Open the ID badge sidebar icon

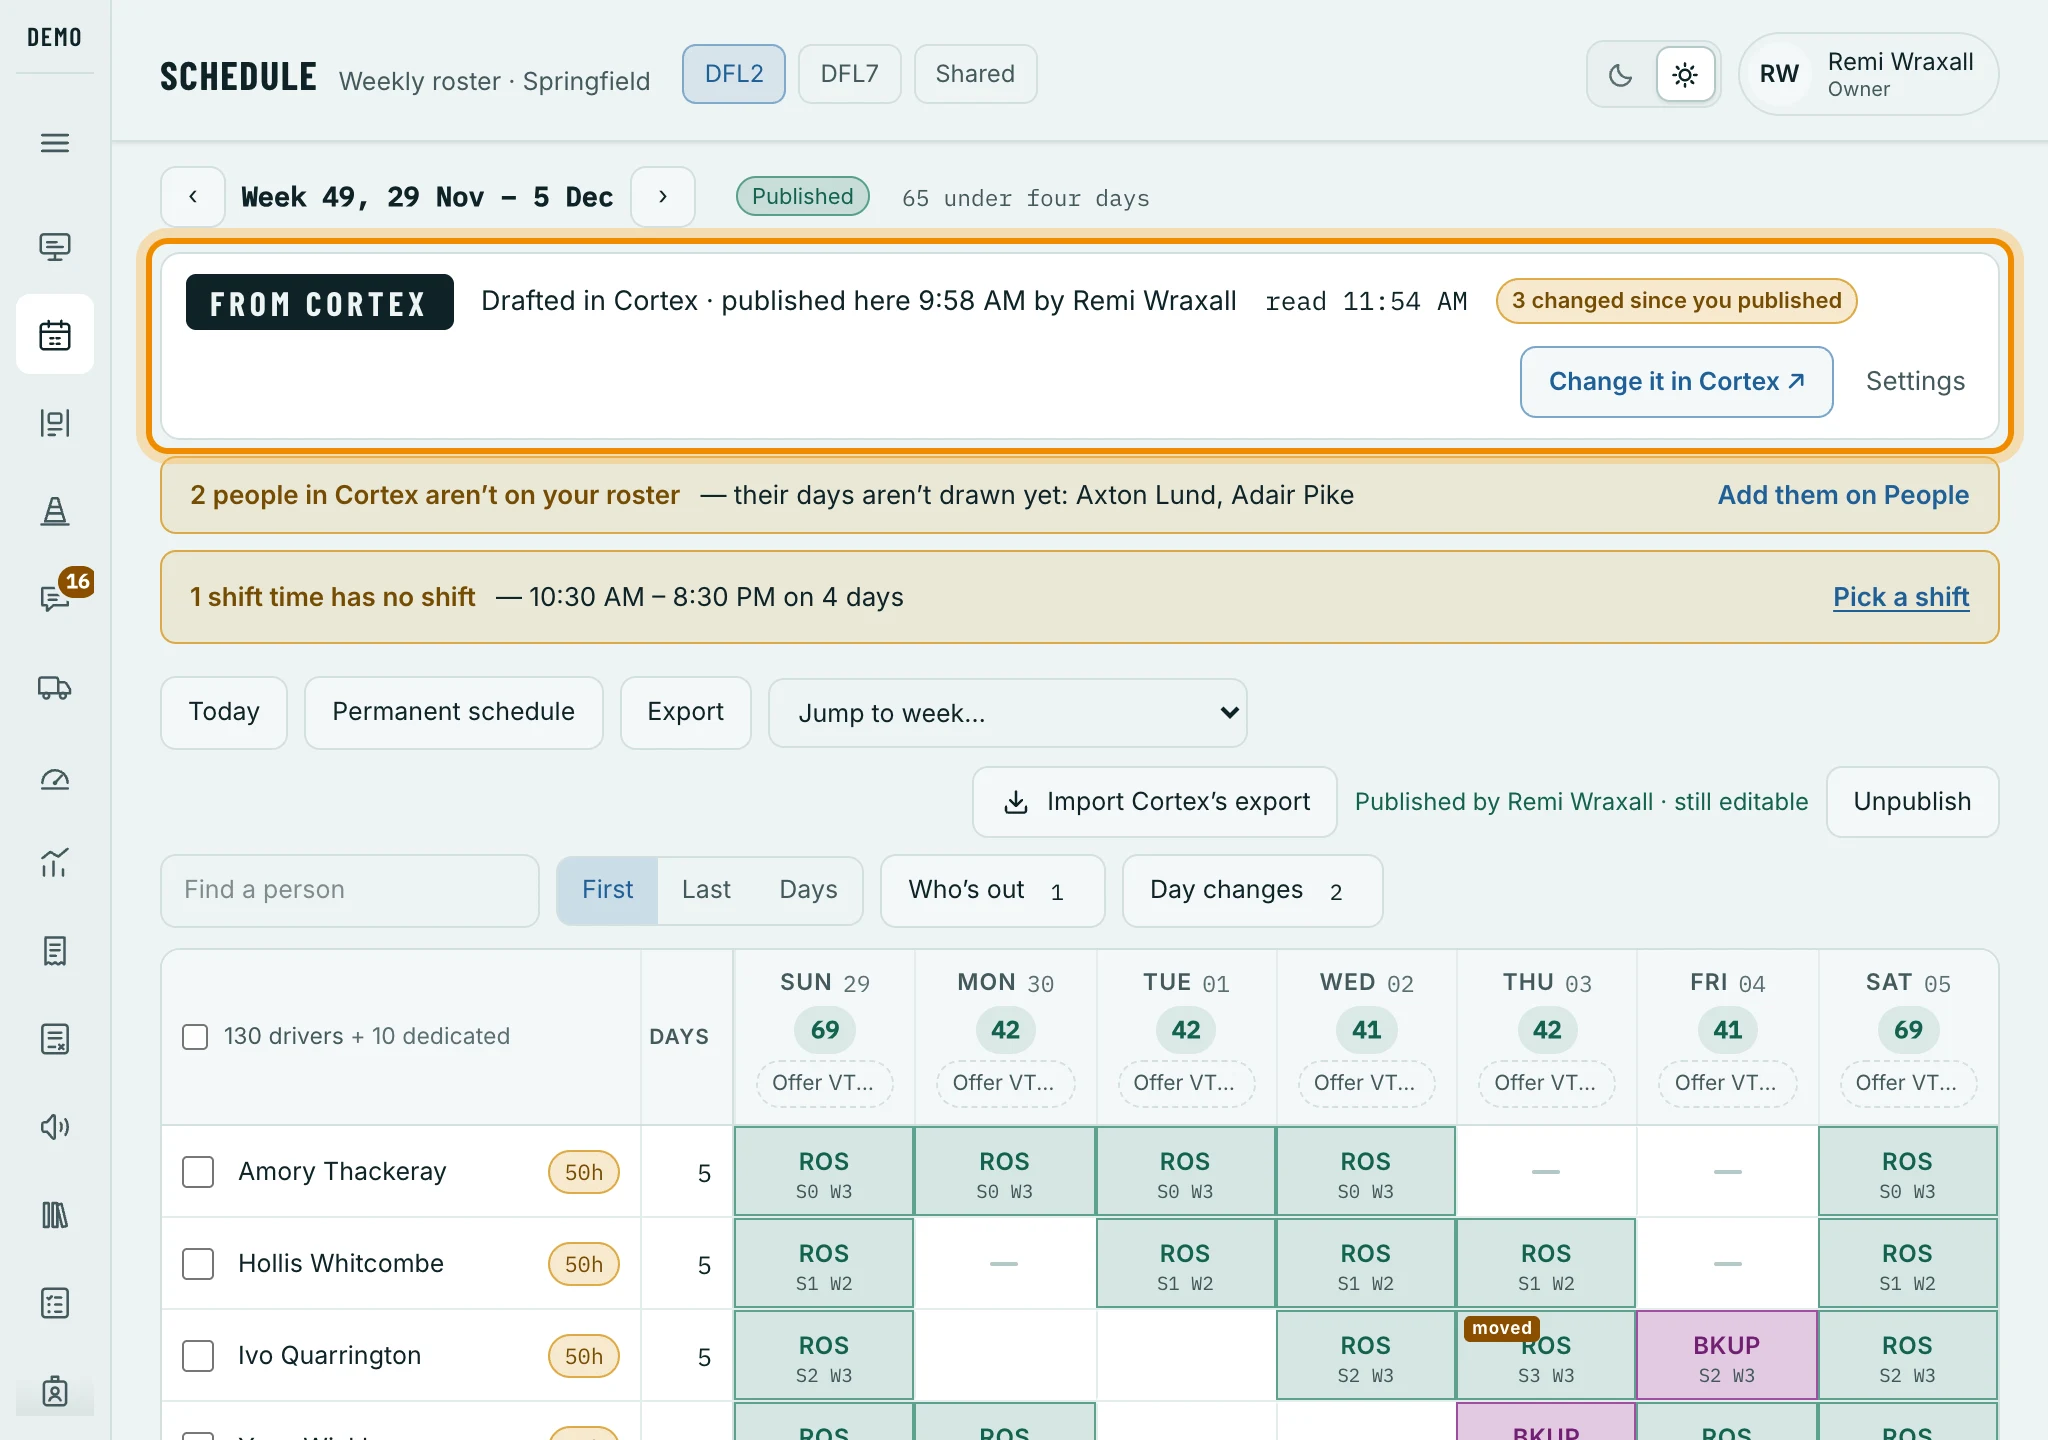55,1391
